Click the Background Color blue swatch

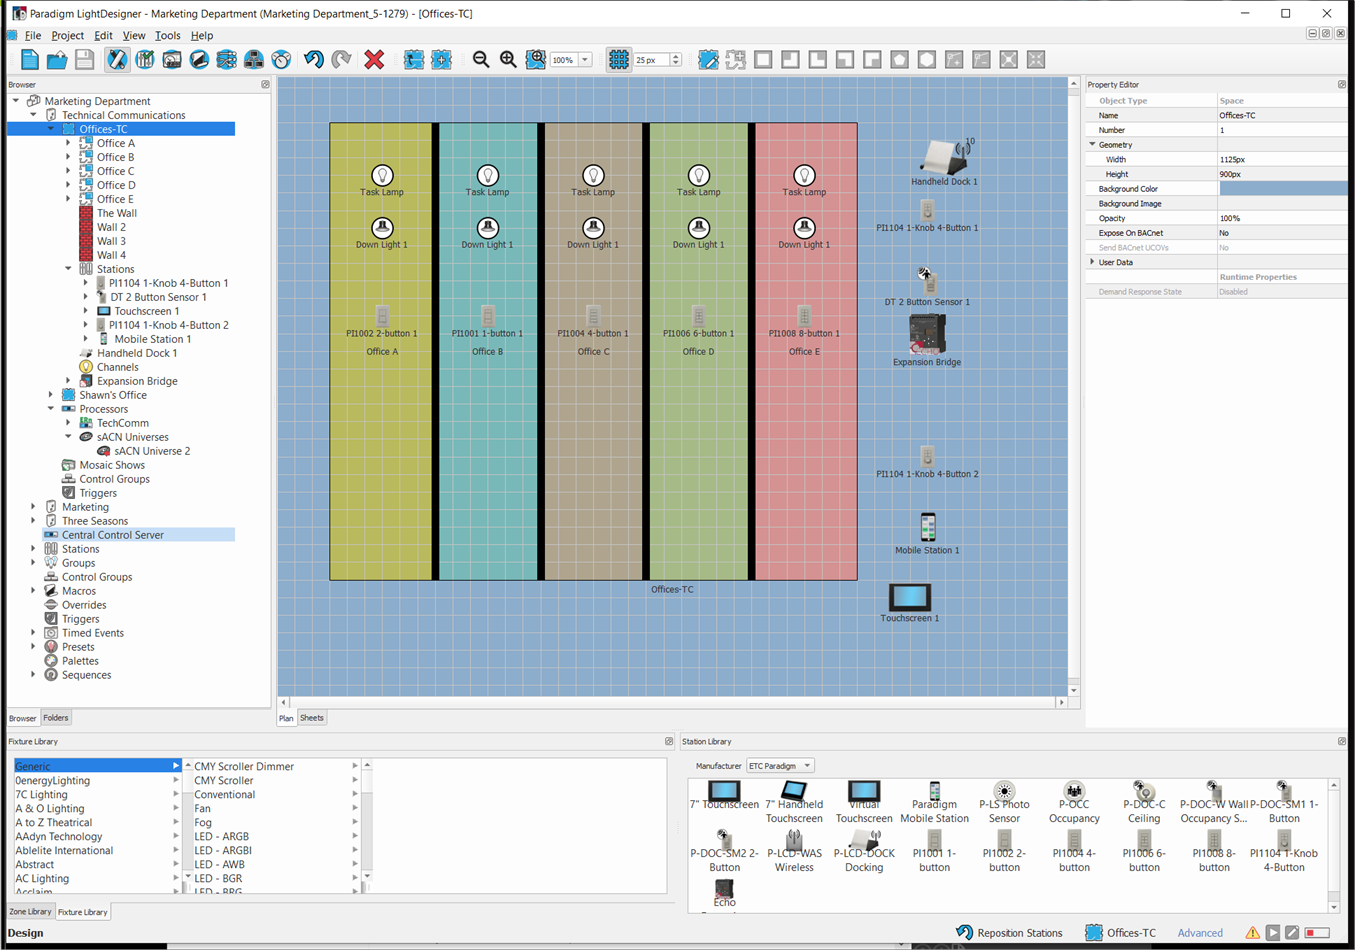click(1282, 189)
